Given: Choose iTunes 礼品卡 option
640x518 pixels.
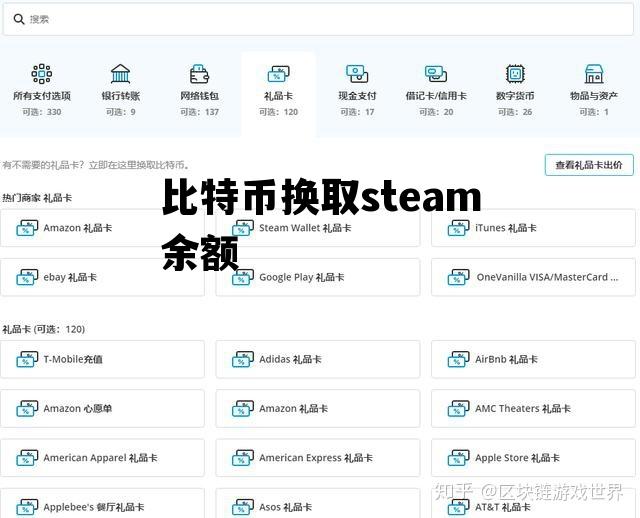Looking at the screenshot, I should [x=533, y=228].
